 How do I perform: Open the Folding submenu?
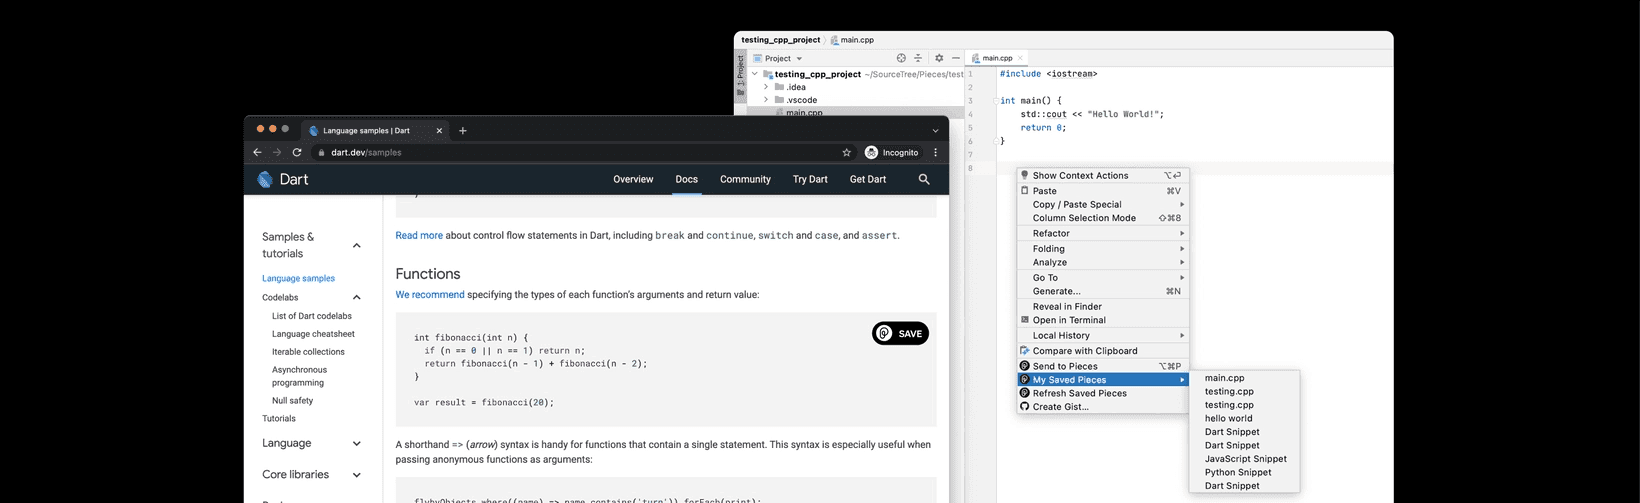pos(1103,249)
